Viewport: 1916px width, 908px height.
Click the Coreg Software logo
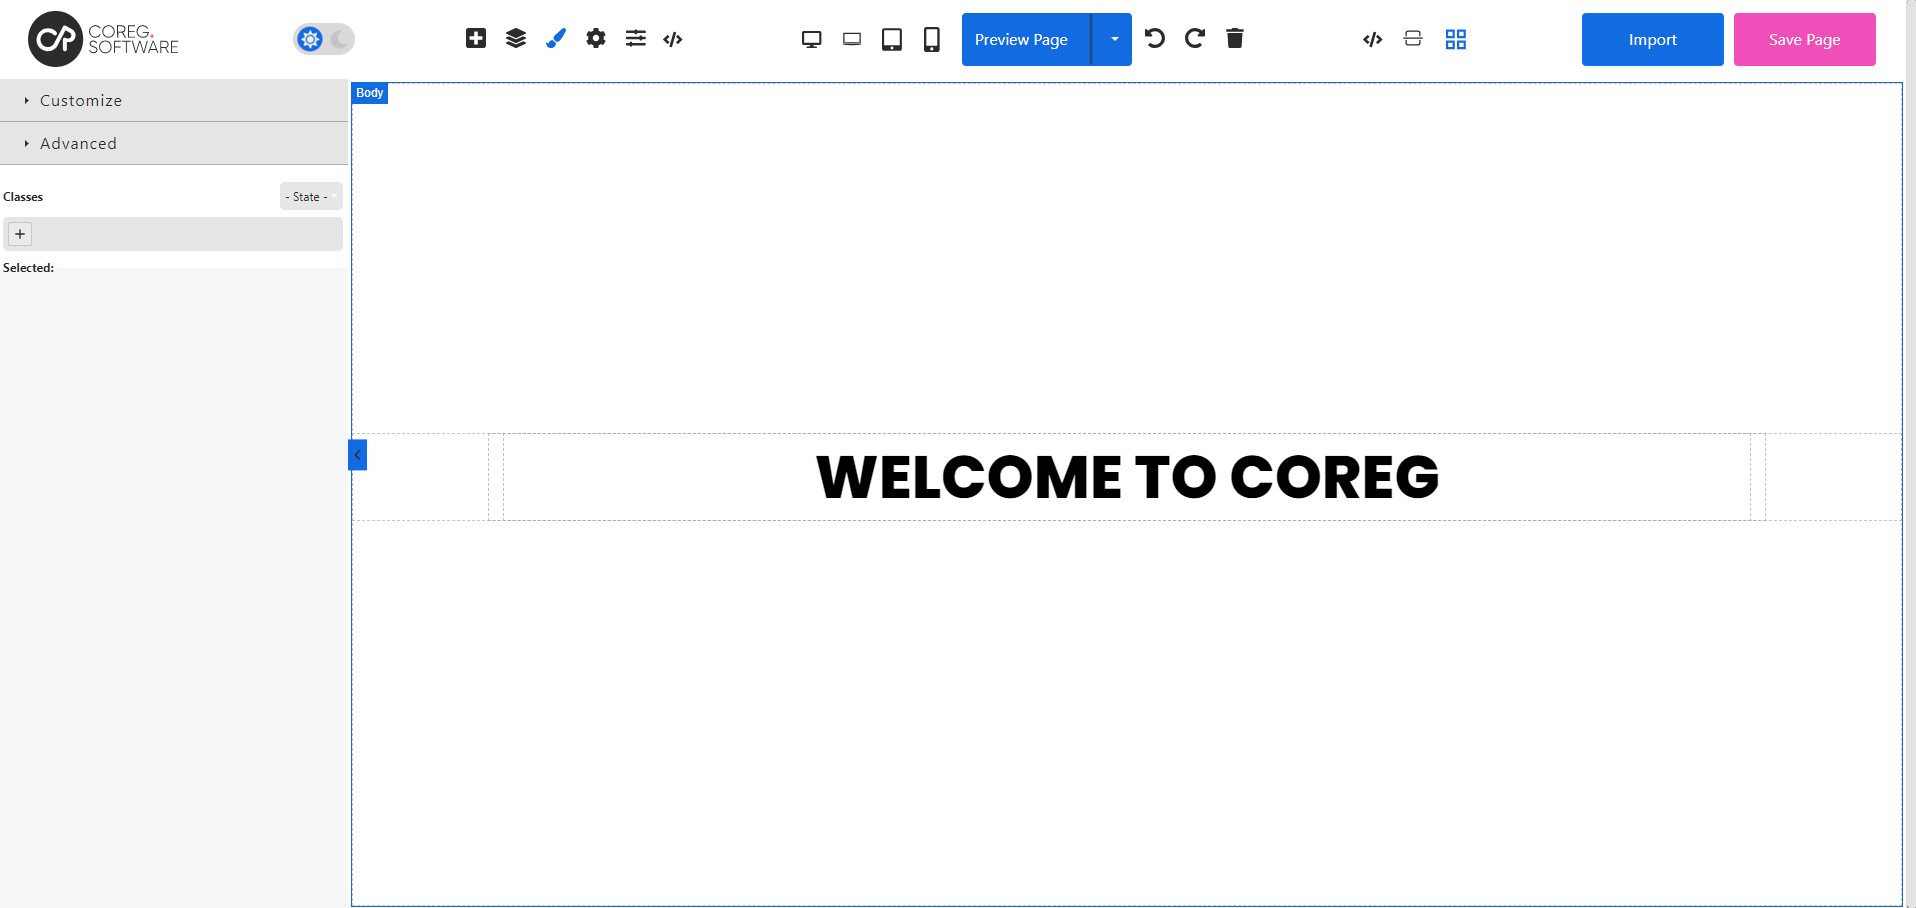click(103, 39)
